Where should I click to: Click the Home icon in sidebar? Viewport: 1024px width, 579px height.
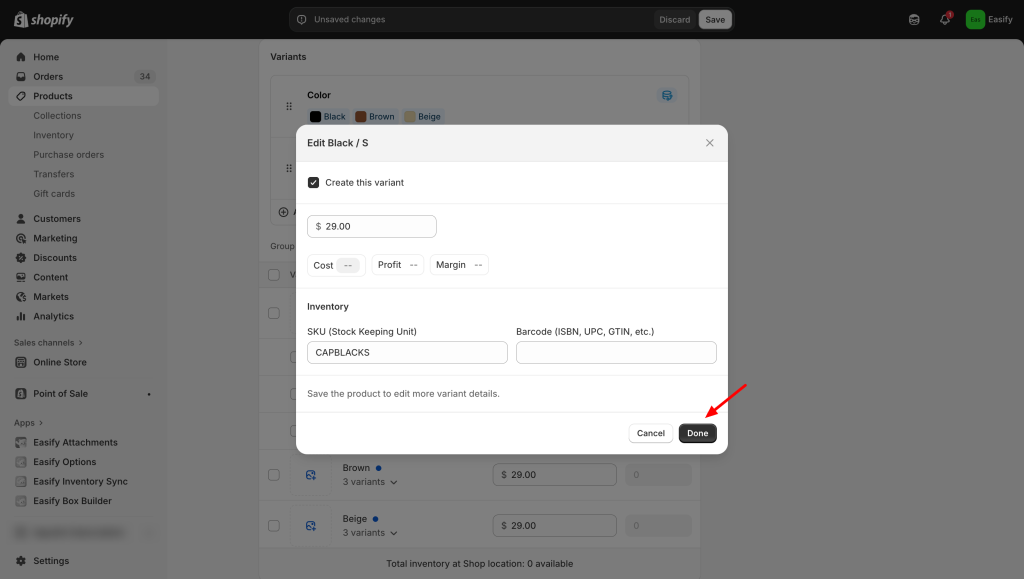(x=22, y=57)
